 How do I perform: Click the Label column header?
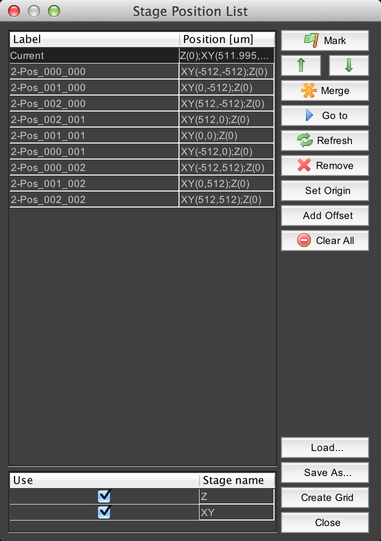coord(94,39)
